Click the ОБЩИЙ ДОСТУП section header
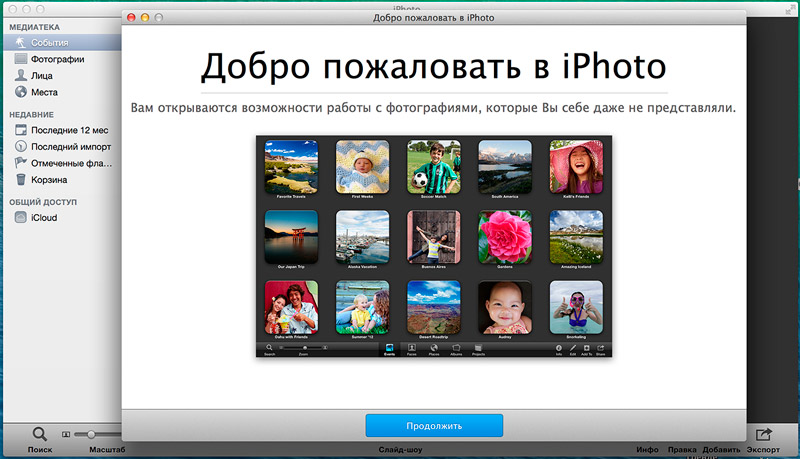Image resolution: width=800 pixels, height=459 pixels. coord(43,202)
